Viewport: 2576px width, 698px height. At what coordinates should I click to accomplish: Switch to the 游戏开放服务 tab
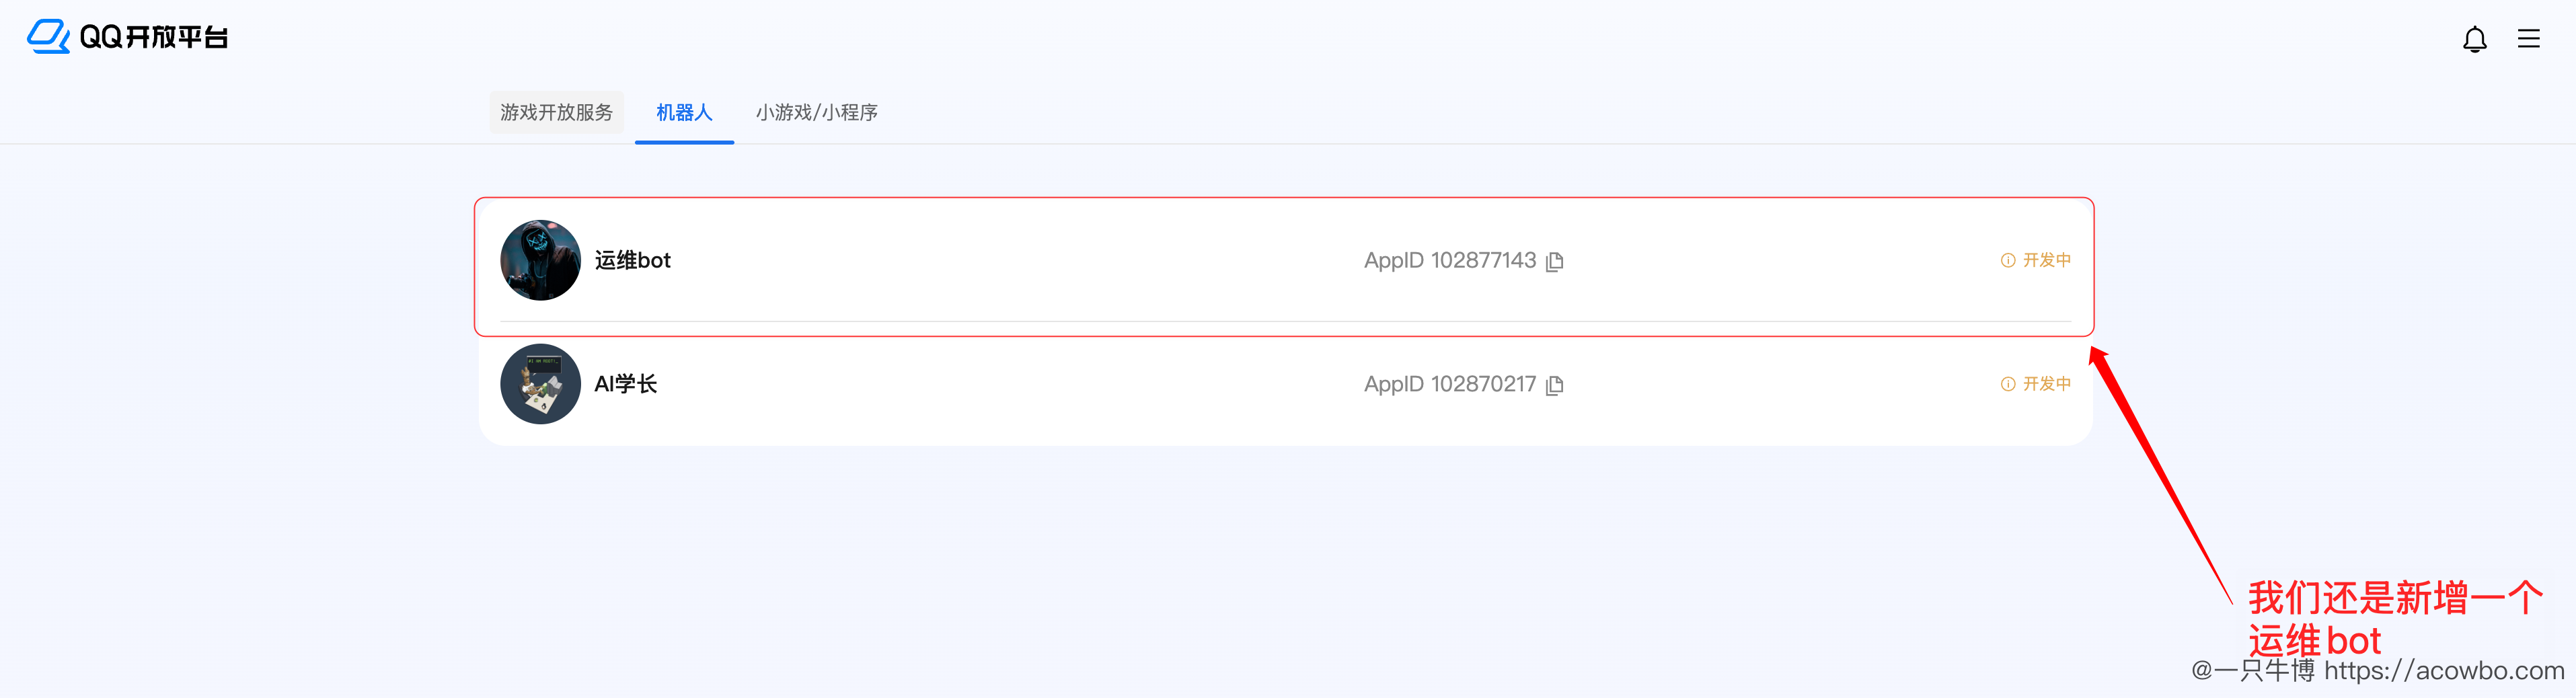[x=556, y=112]
